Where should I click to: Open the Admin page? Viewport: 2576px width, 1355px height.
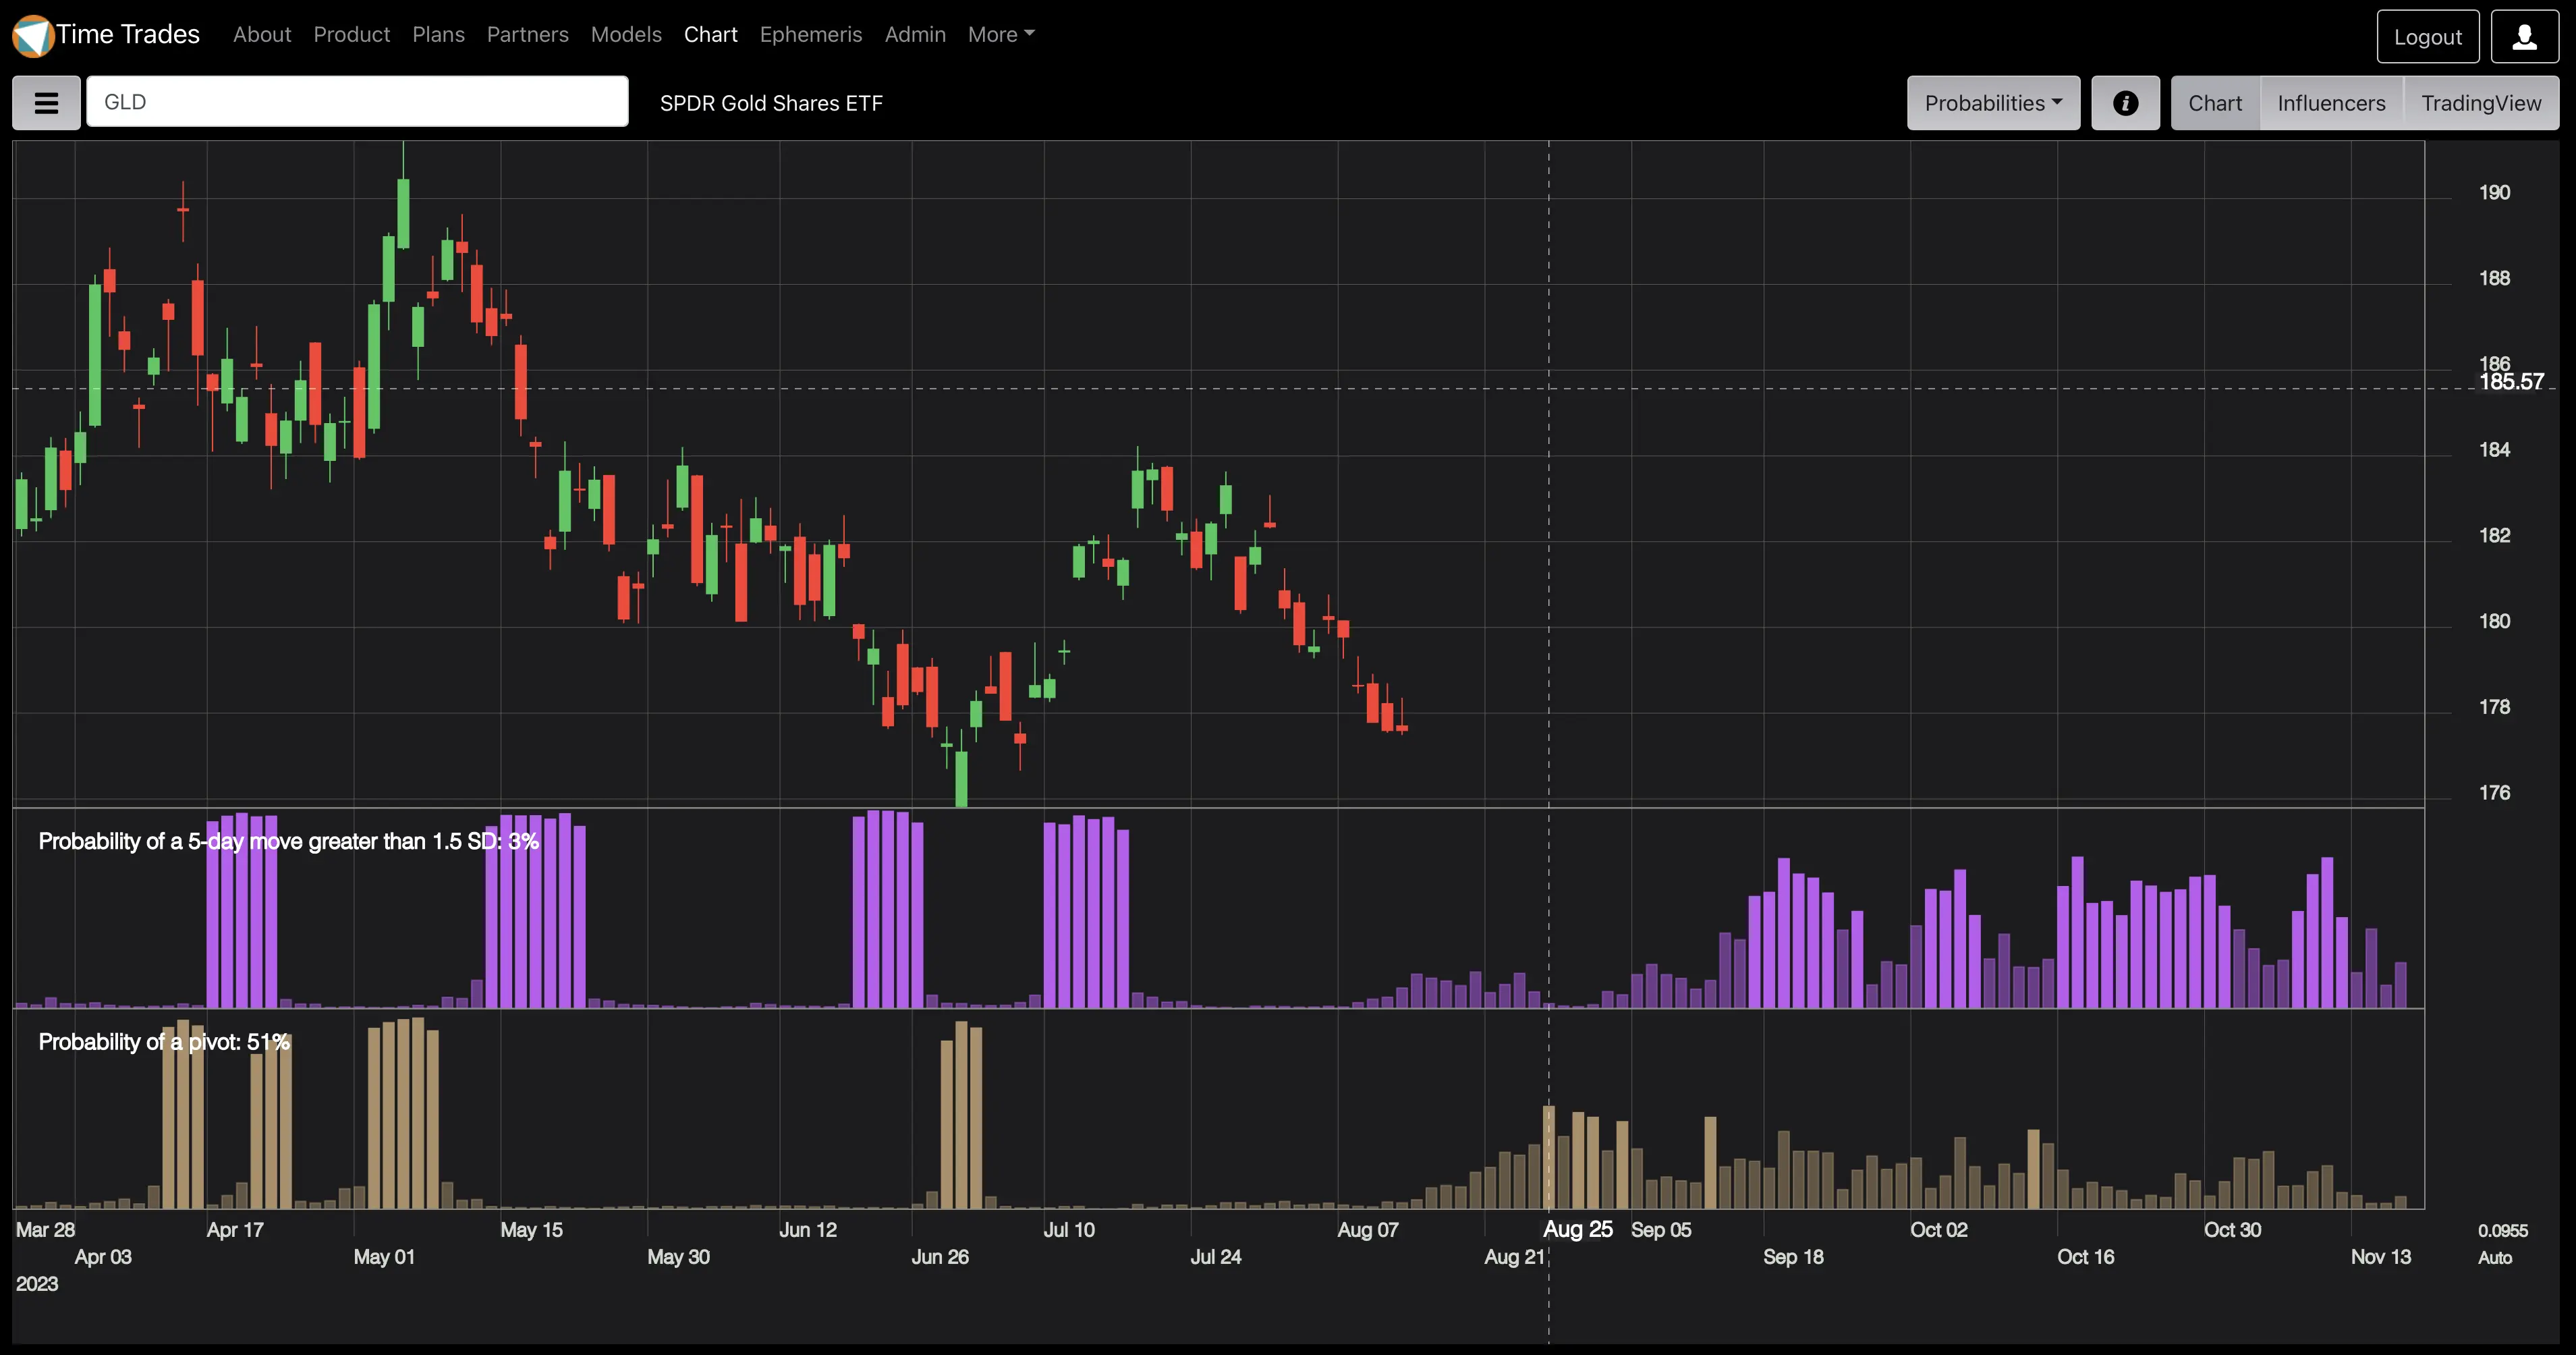[x=915, y=34]
